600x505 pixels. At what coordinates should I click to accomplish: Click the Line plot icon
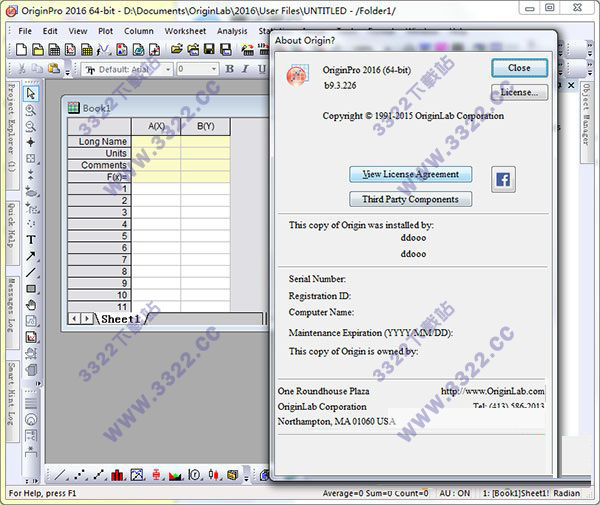[60, 475]
